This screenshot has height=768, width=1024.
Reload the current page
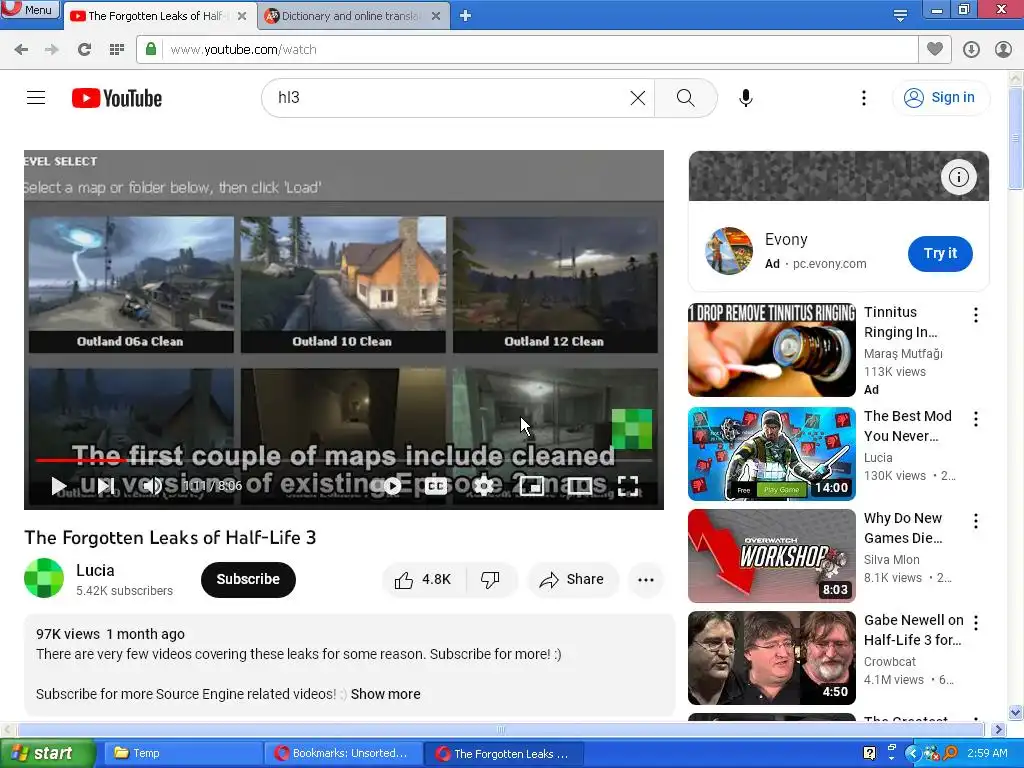84,50
